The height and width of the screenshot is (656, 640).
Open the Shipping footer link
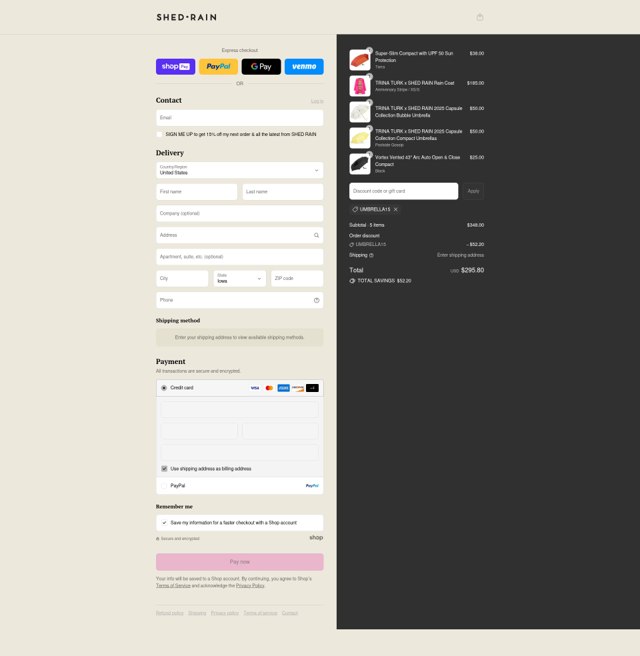tap(197, 613)
